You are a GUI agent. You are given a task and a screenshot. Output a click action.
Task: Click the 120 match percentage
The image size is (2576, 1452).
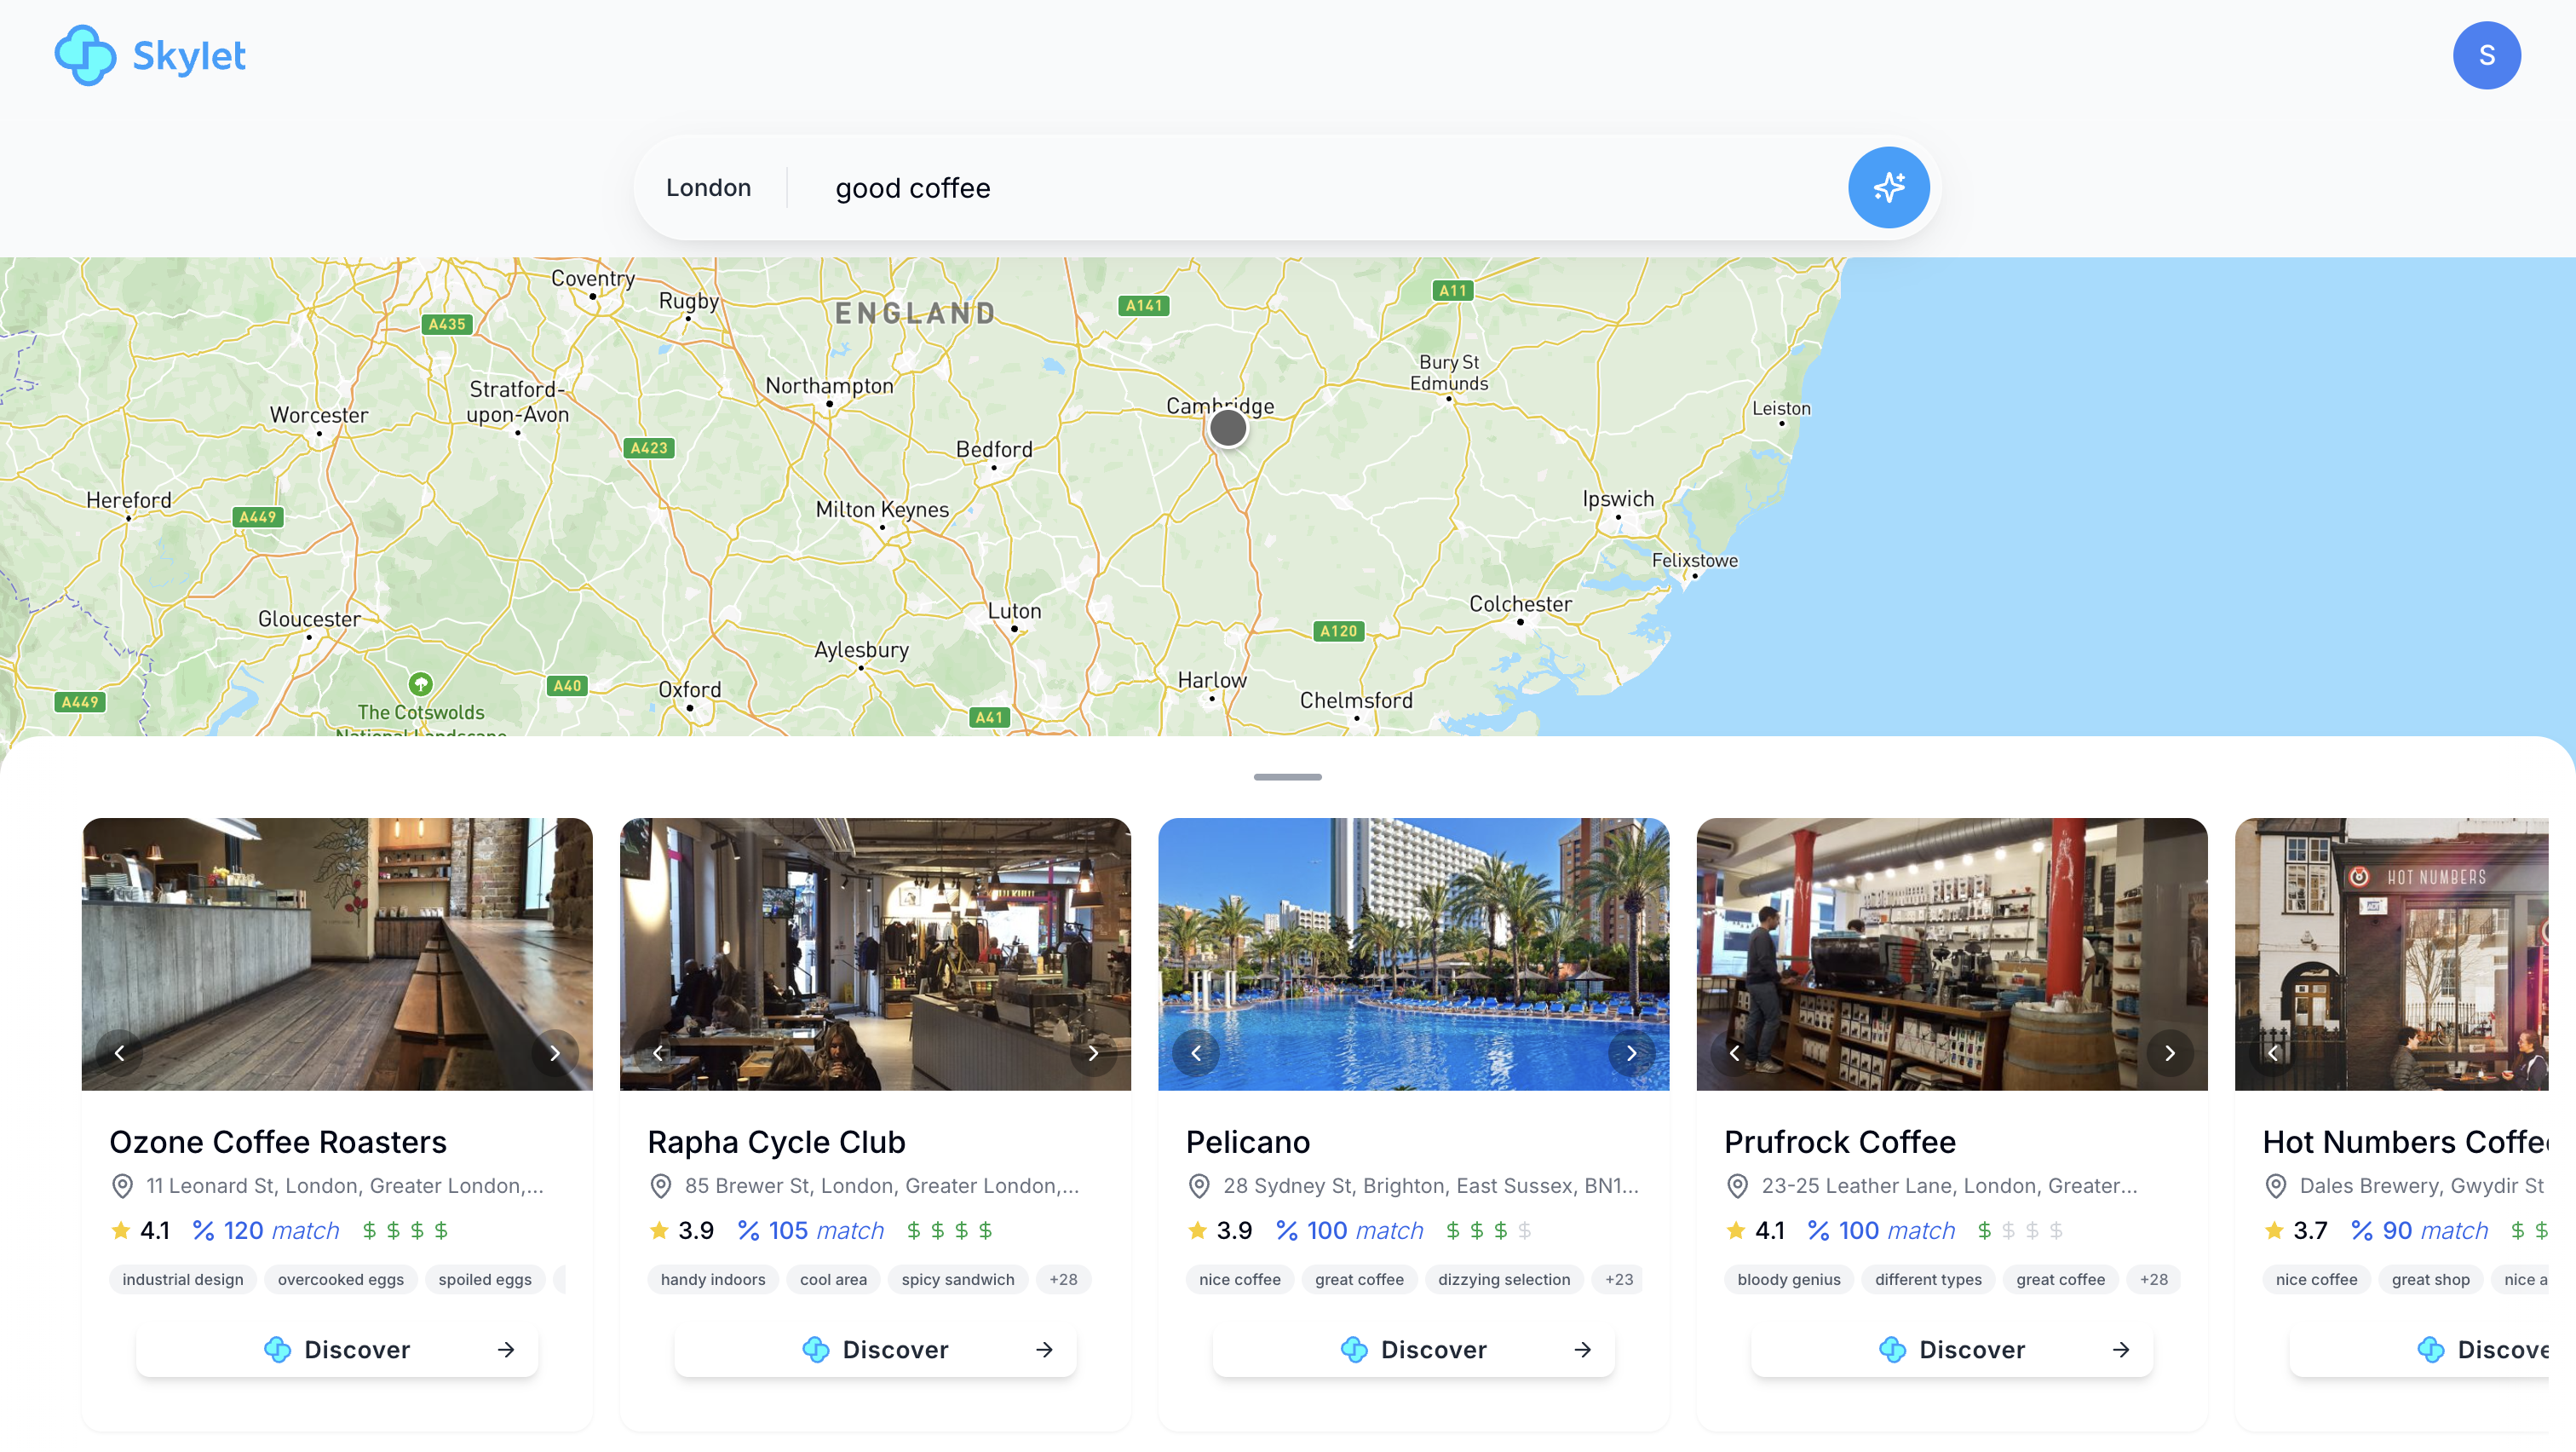[266, 1231]
